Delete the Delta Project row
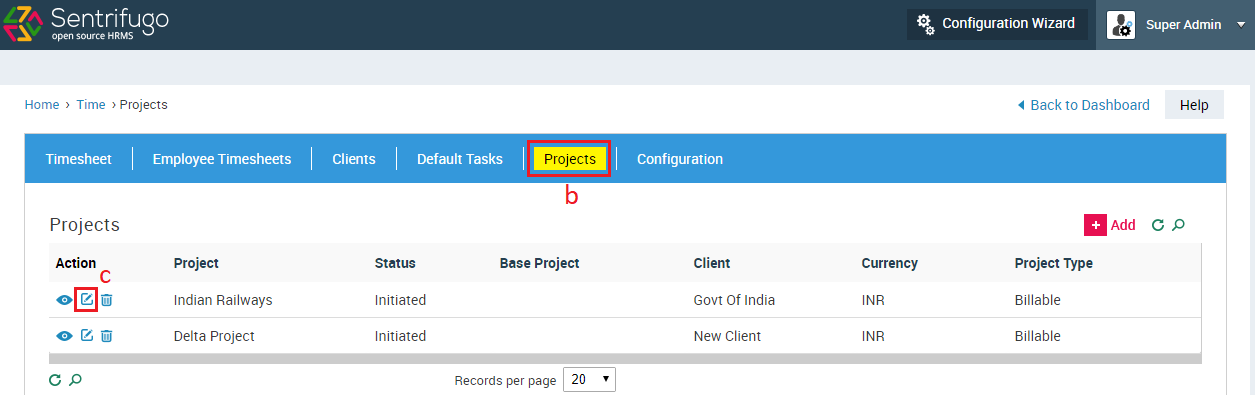Viewport: 1255px width, 395px height. coord(107,336)
